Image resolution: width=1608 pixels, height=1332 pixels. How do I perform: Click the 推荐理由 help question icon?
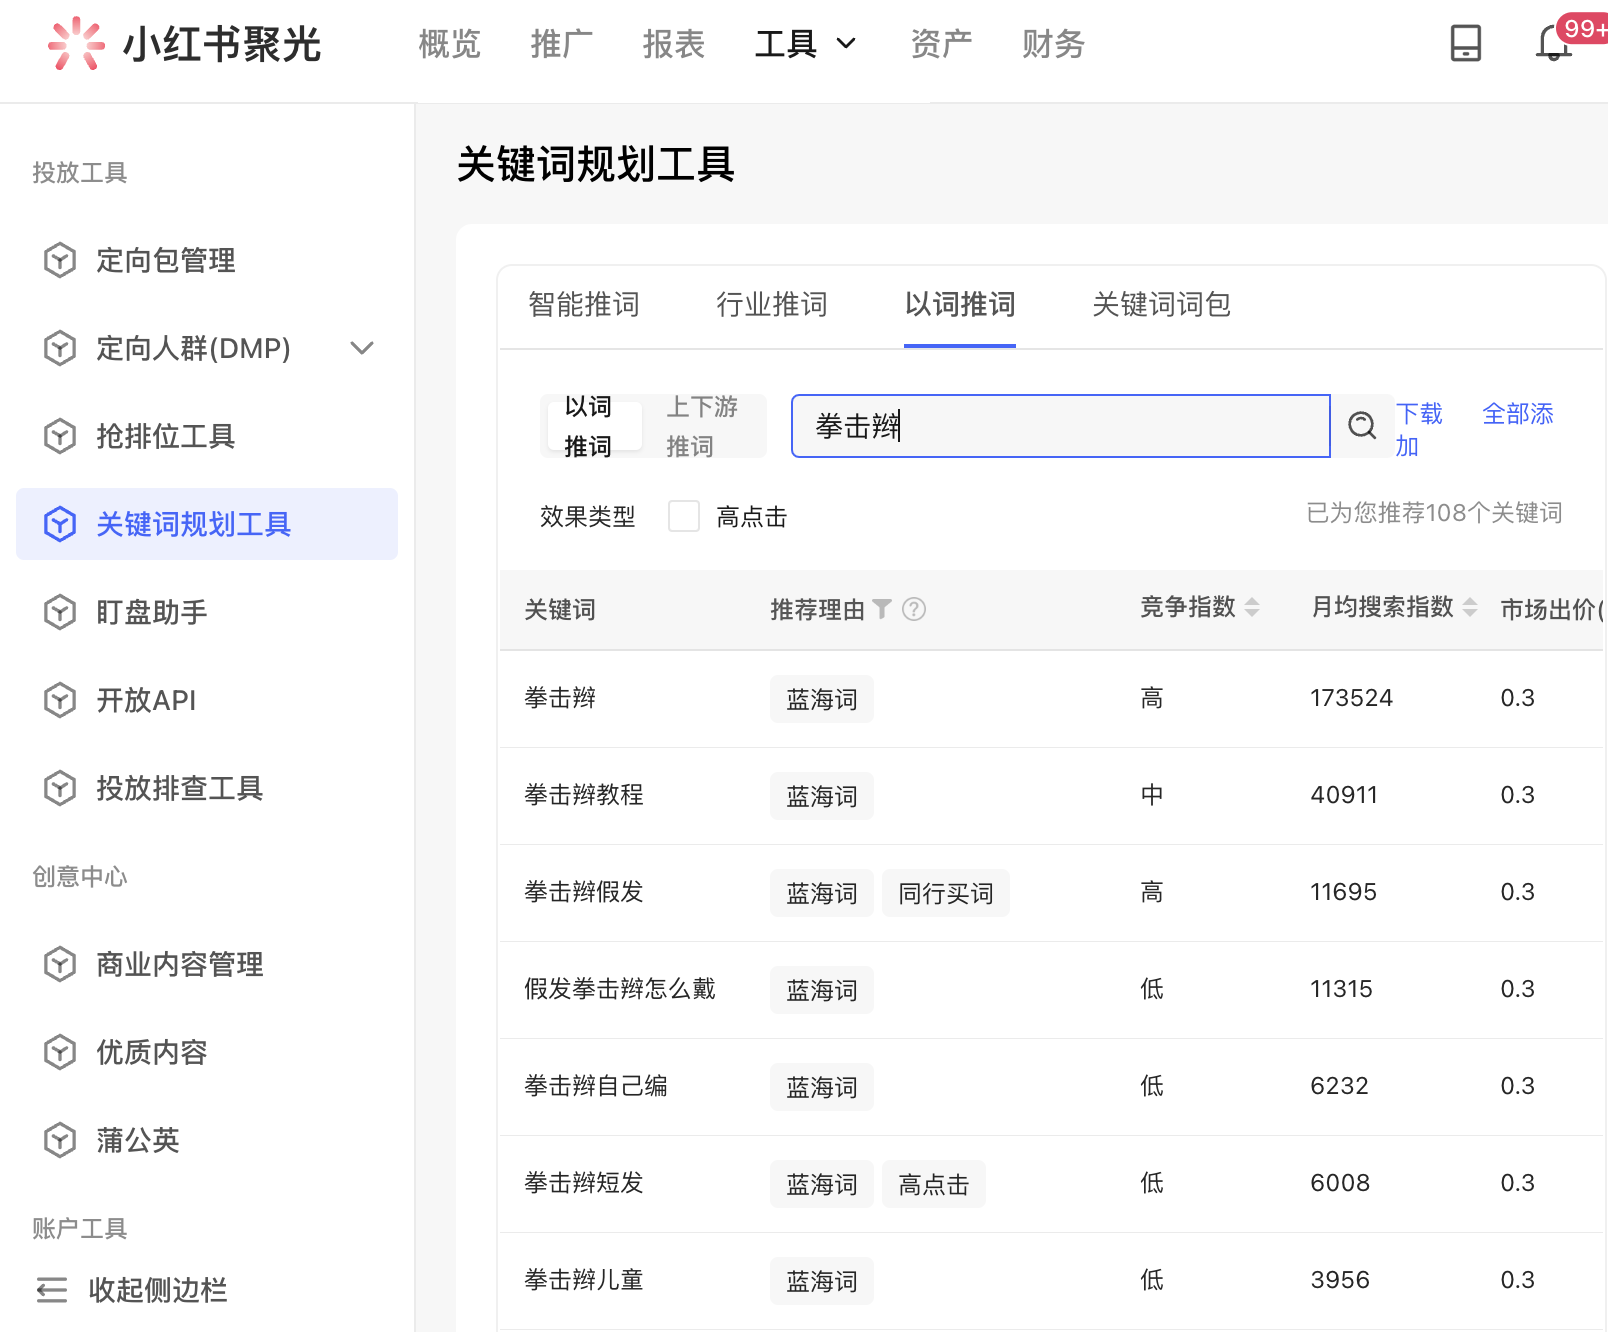[914, 609]
